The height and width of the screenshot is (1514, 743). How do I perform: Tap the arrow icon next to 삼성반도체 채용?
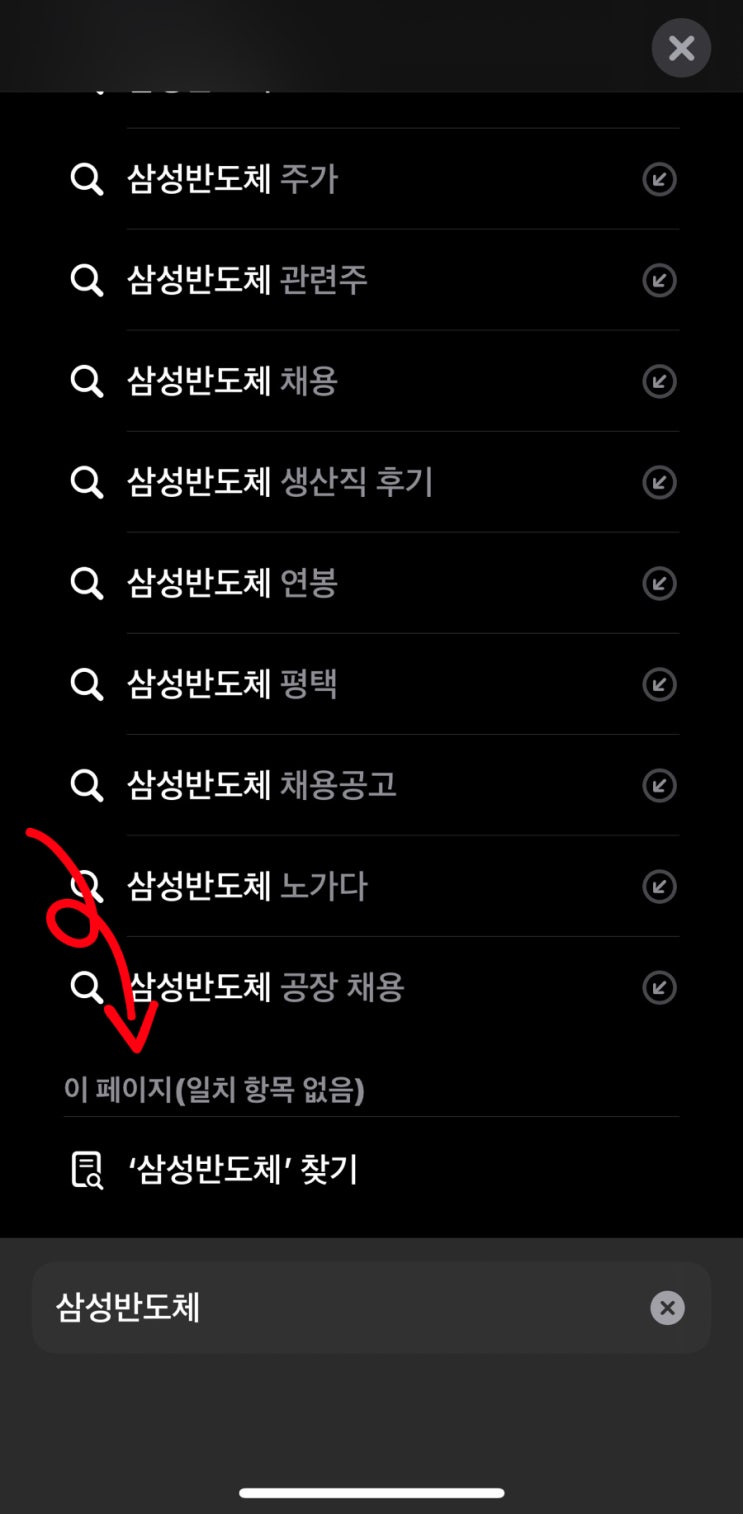[659, 382]
